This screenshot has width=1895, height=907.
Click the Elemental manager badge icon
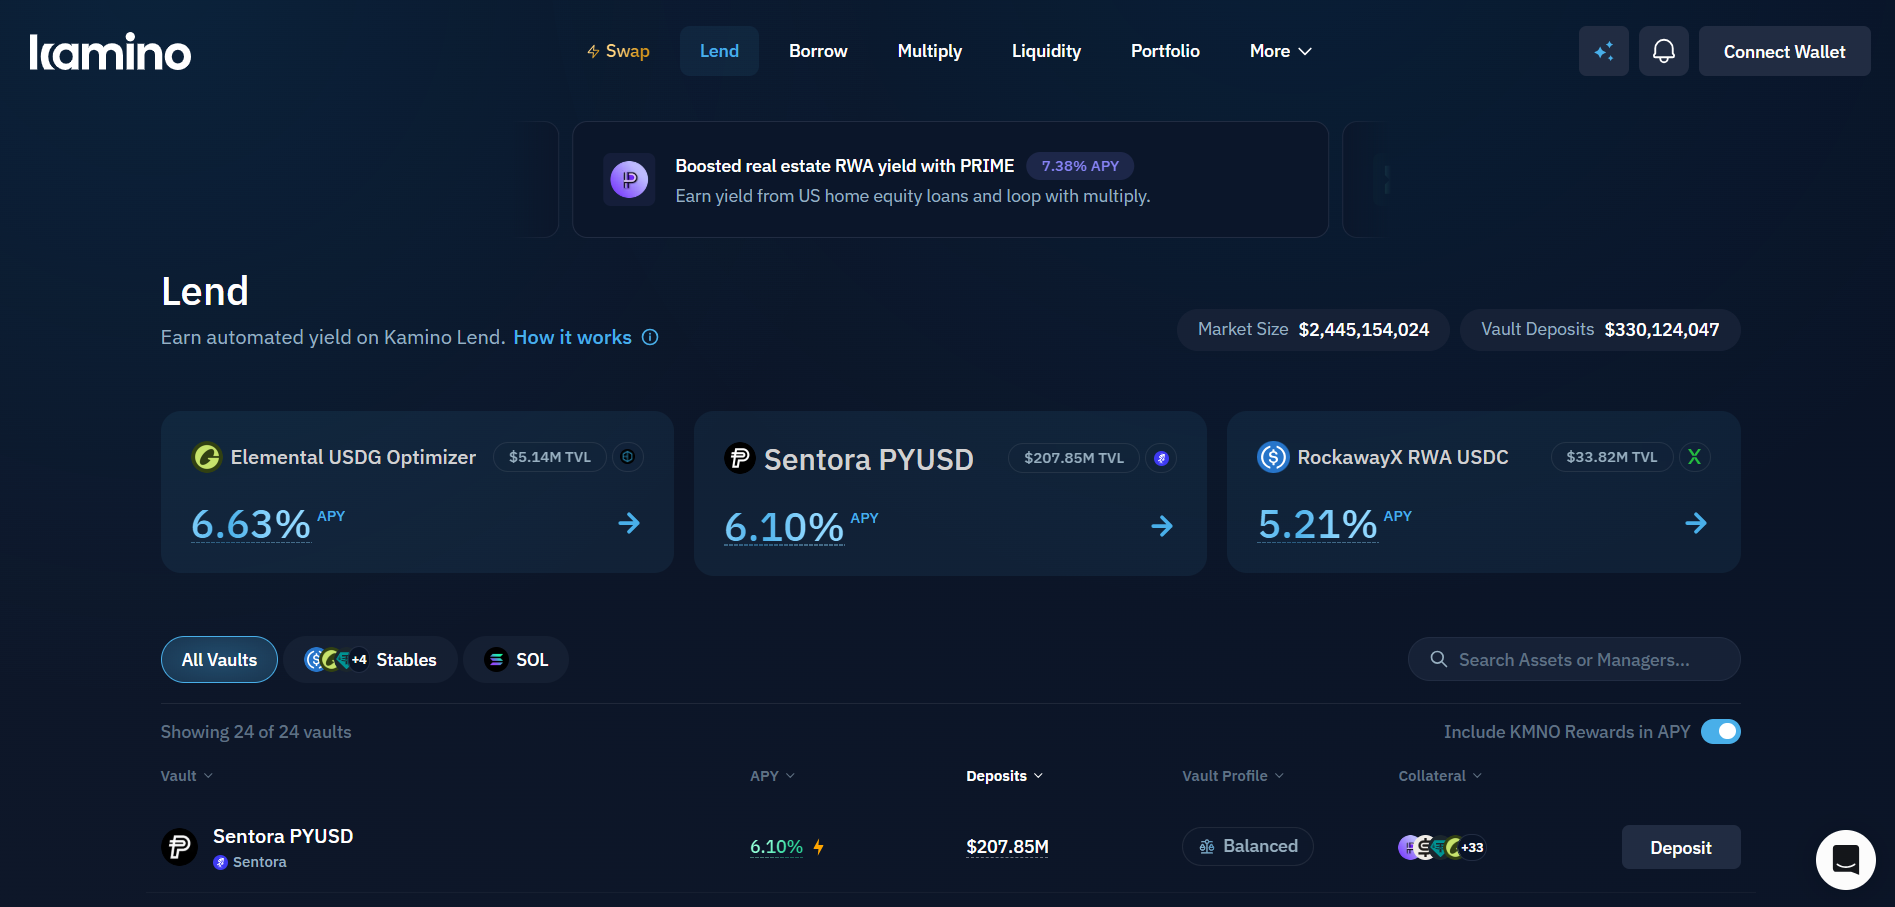click(628, 457)
